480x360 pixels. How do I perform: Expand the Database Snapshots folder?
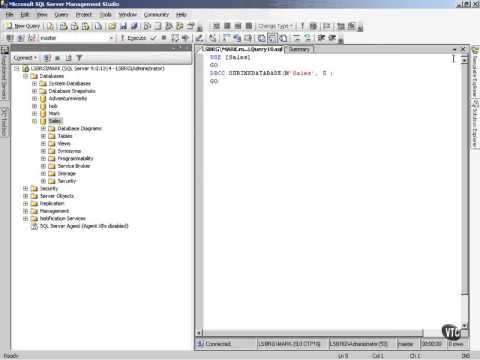(x=34, y=91)
